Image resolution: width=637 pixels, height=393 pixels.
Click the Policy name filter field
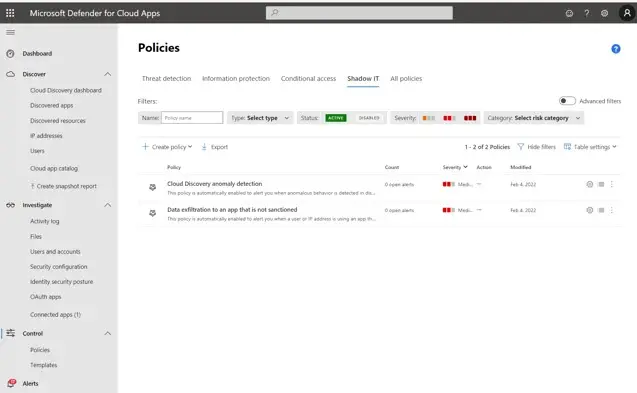(x=192, y=118)
